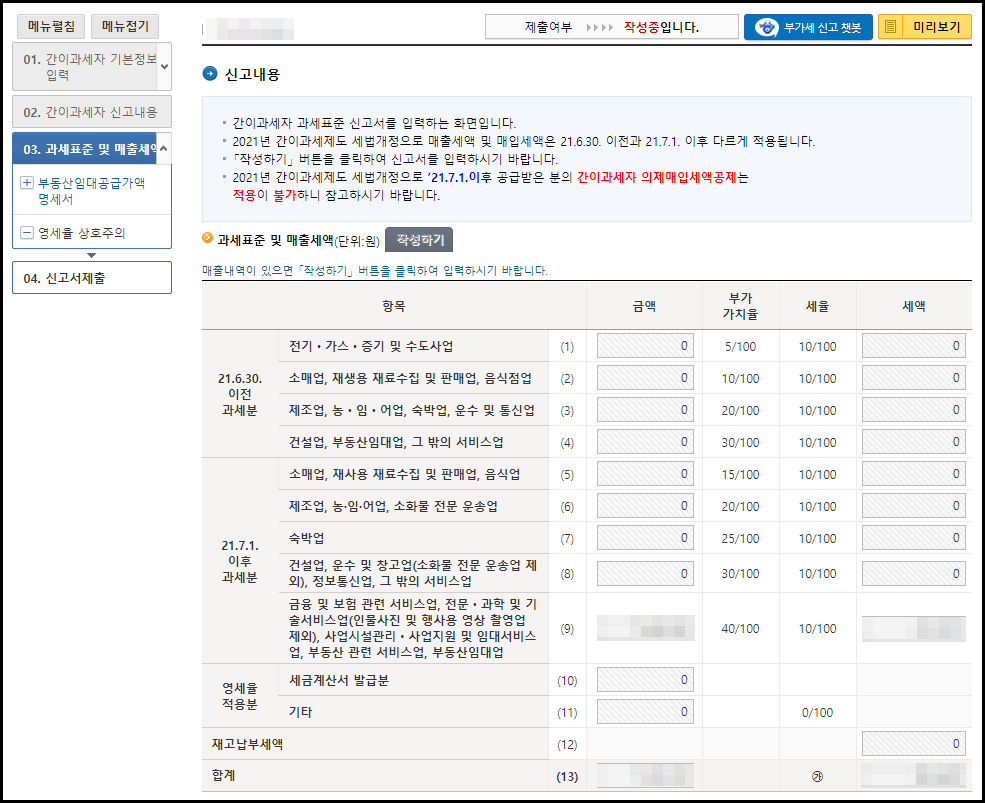Select tax amount field for row (1)
This screenshot has height=803, width=985.
coord(914,346)
